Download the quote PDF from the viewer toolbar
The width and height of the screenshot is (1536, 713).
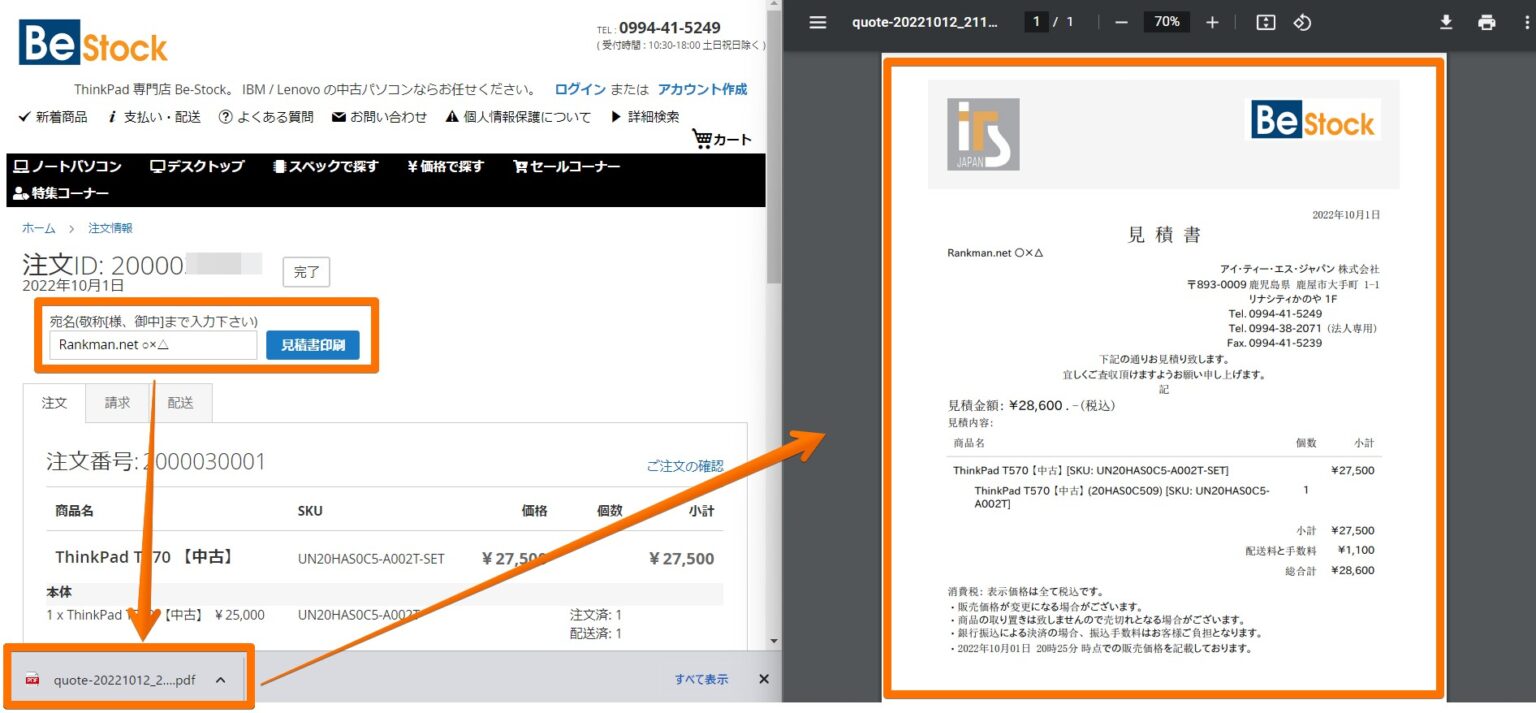coord(1445,22)
